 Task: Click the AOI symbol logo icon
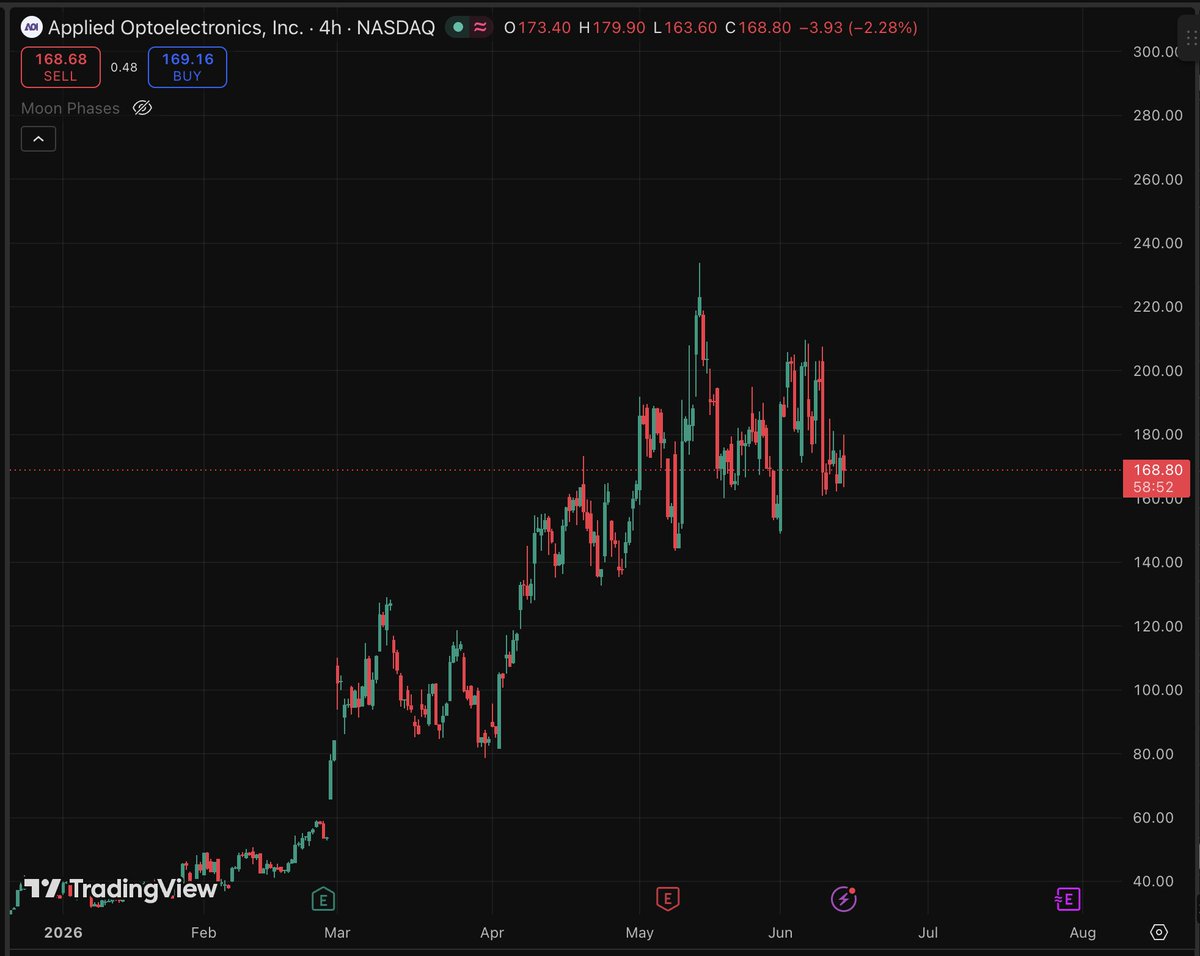[33, 28]
